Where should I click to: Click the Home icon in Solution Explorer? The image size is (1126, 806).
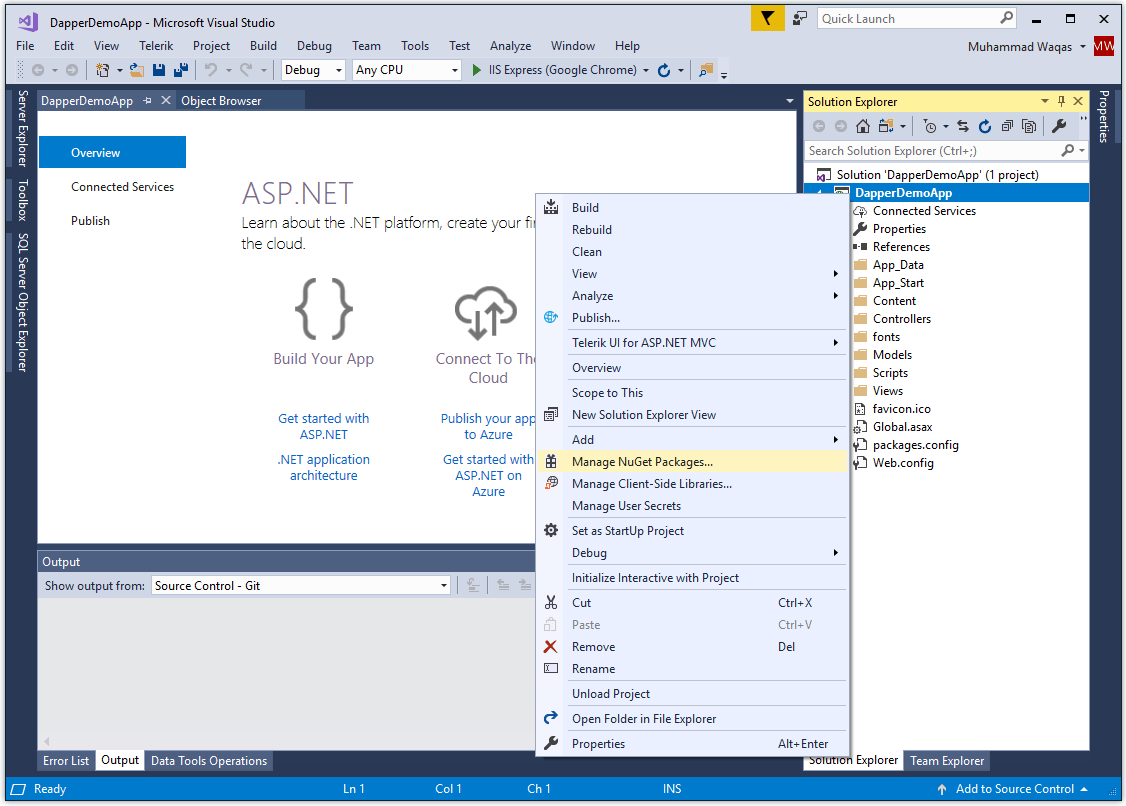coord(862,126)
